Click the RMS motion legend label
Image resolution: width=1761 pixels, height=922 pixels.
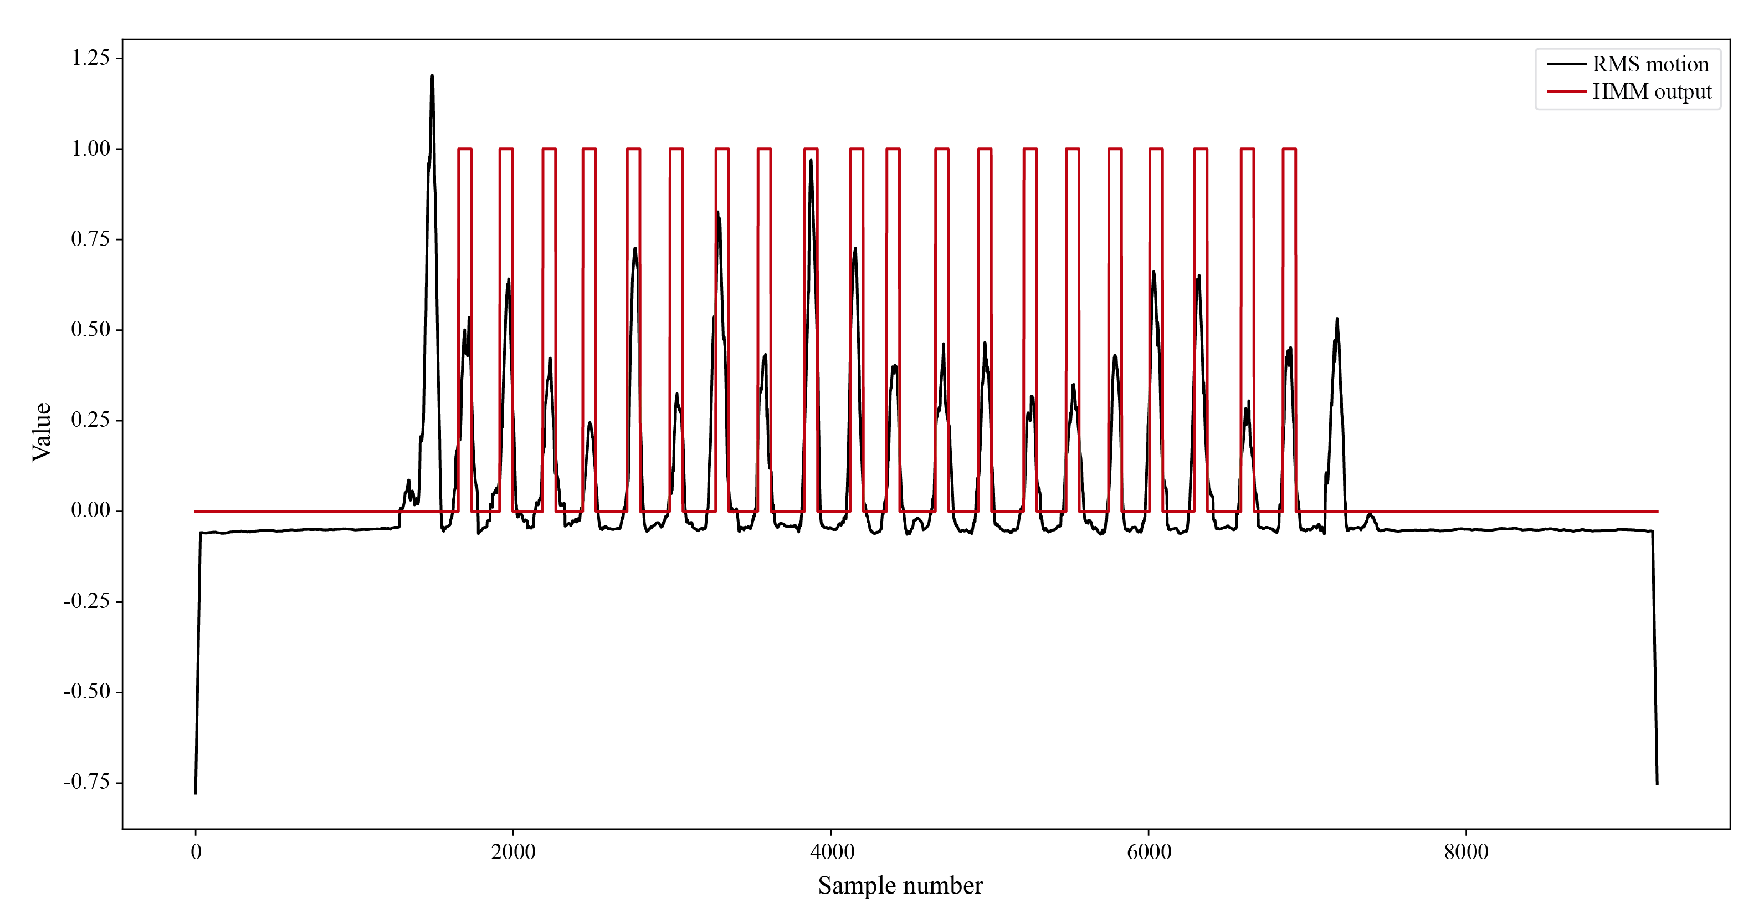click(1650, 64)
